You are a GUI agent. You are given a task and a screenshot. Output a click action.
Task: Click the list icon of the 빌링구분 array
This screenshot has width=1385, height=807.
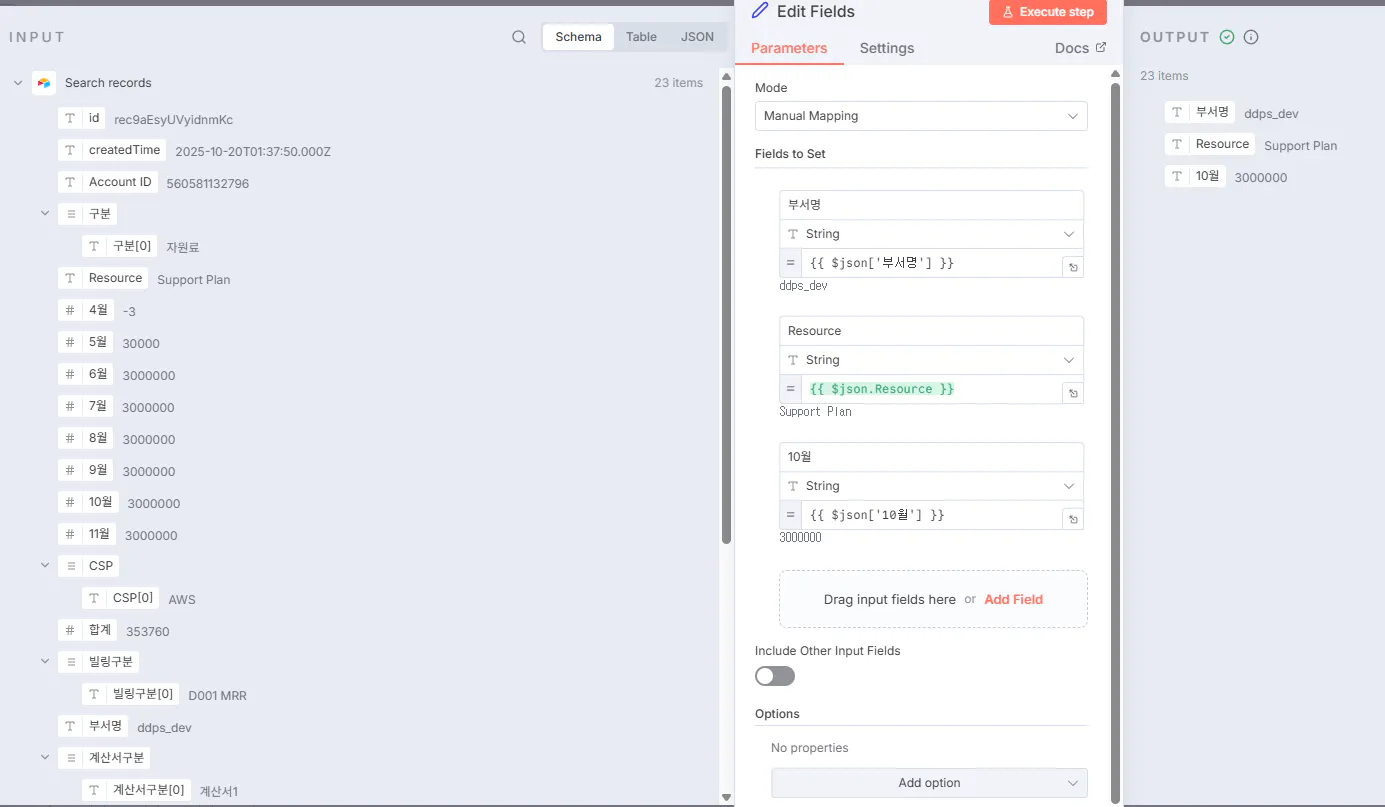(70, 662)
